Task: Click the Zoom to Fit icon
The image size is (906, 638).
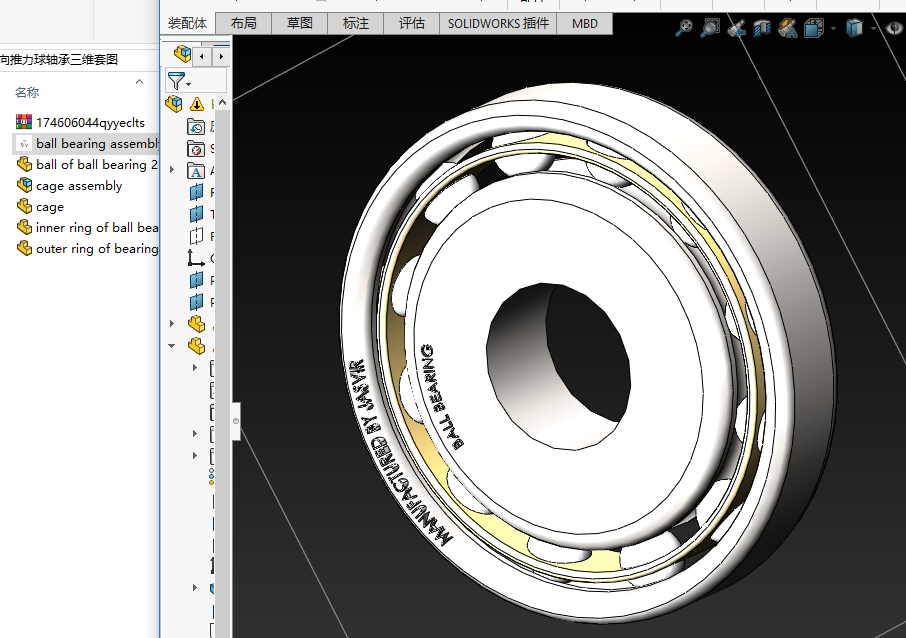Action: coord(684,28)
